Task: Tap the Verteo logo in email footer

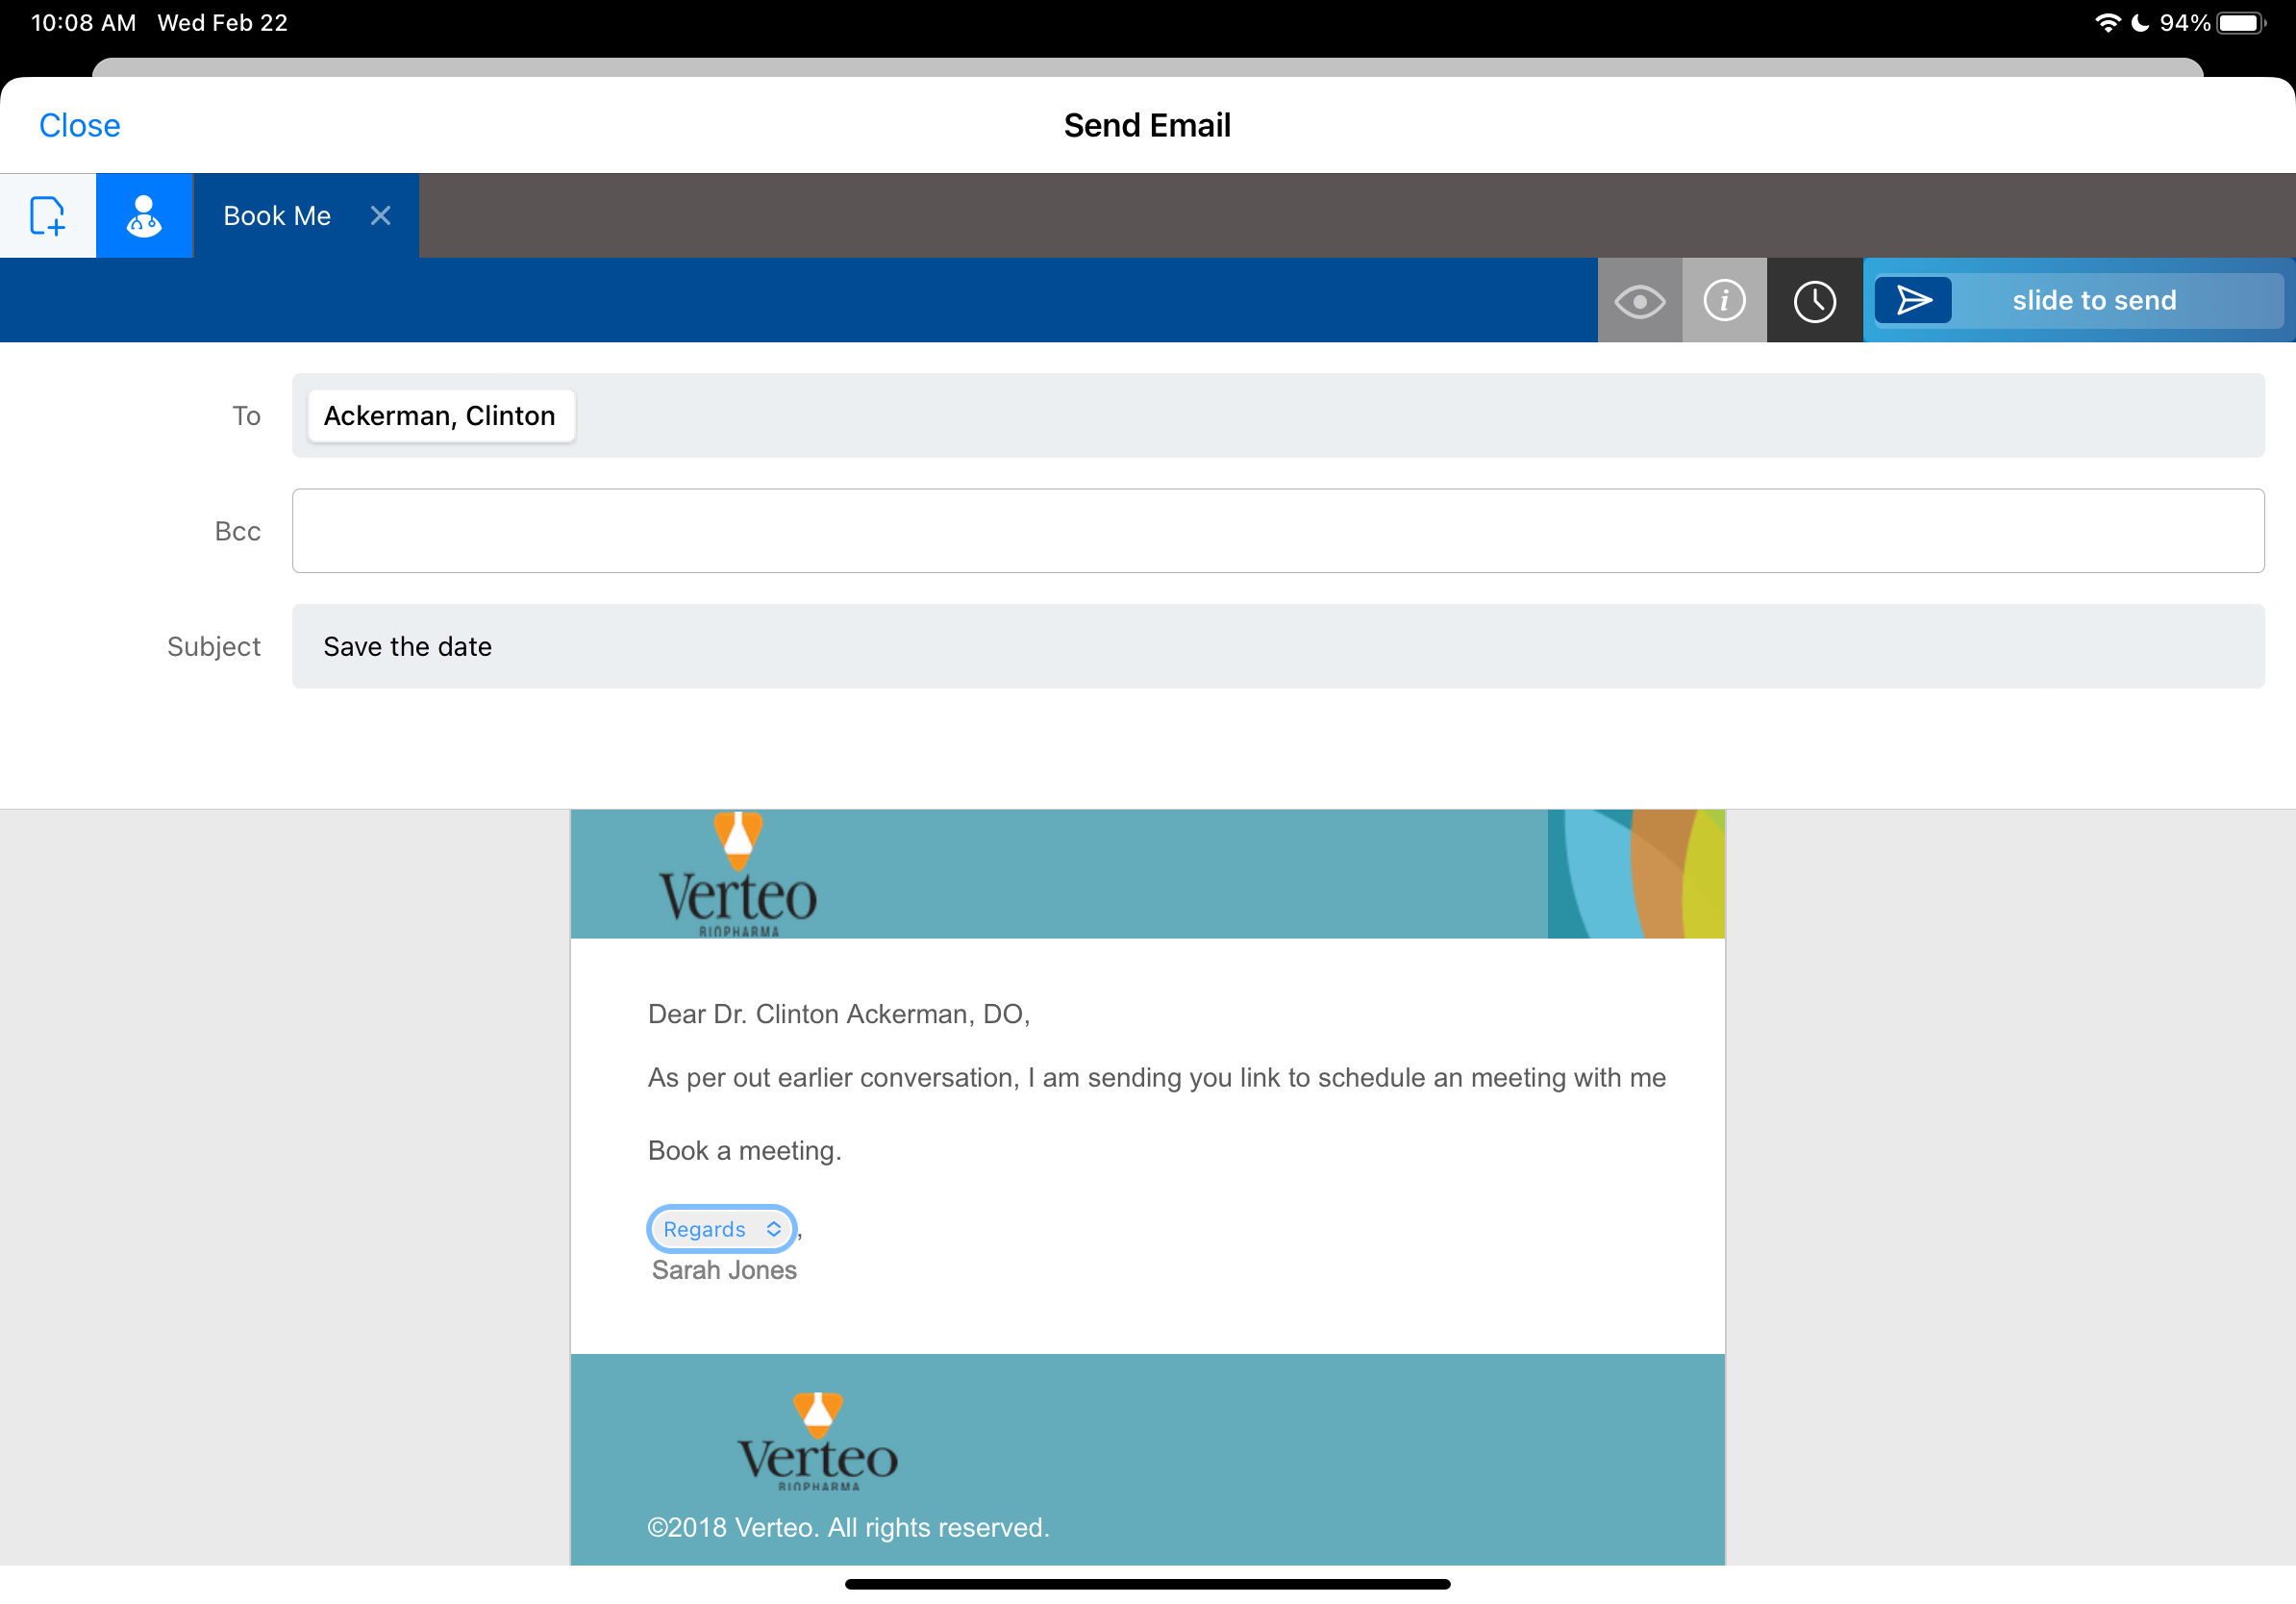Action: pyautogui.click(x=817, y=1443)
